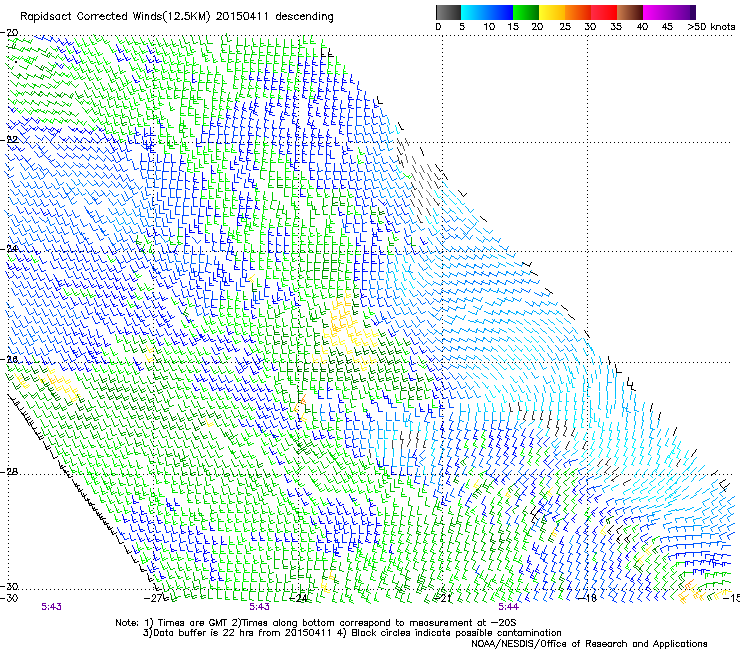Click the "-15" longitude label at bottom right
740x650 pixels.
pos(731,598)
